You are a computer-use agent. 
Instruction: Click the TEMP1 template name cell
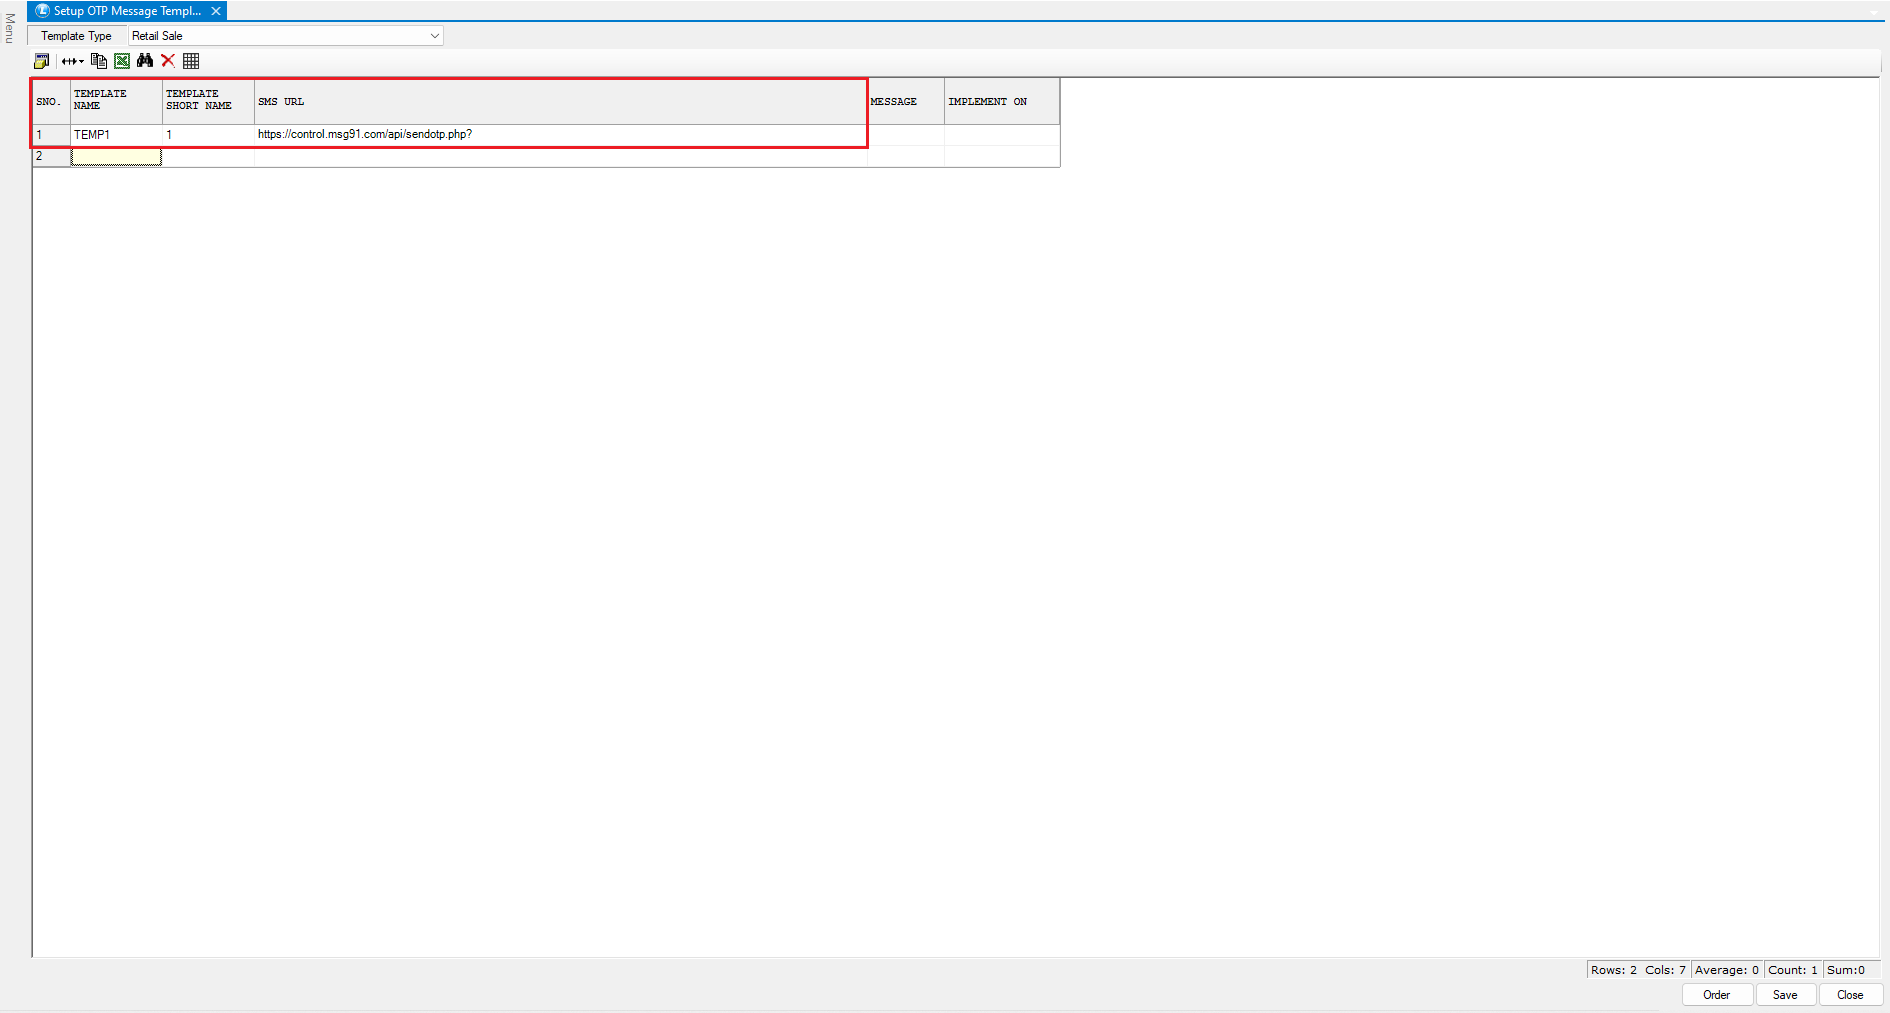tap(115, 135)
